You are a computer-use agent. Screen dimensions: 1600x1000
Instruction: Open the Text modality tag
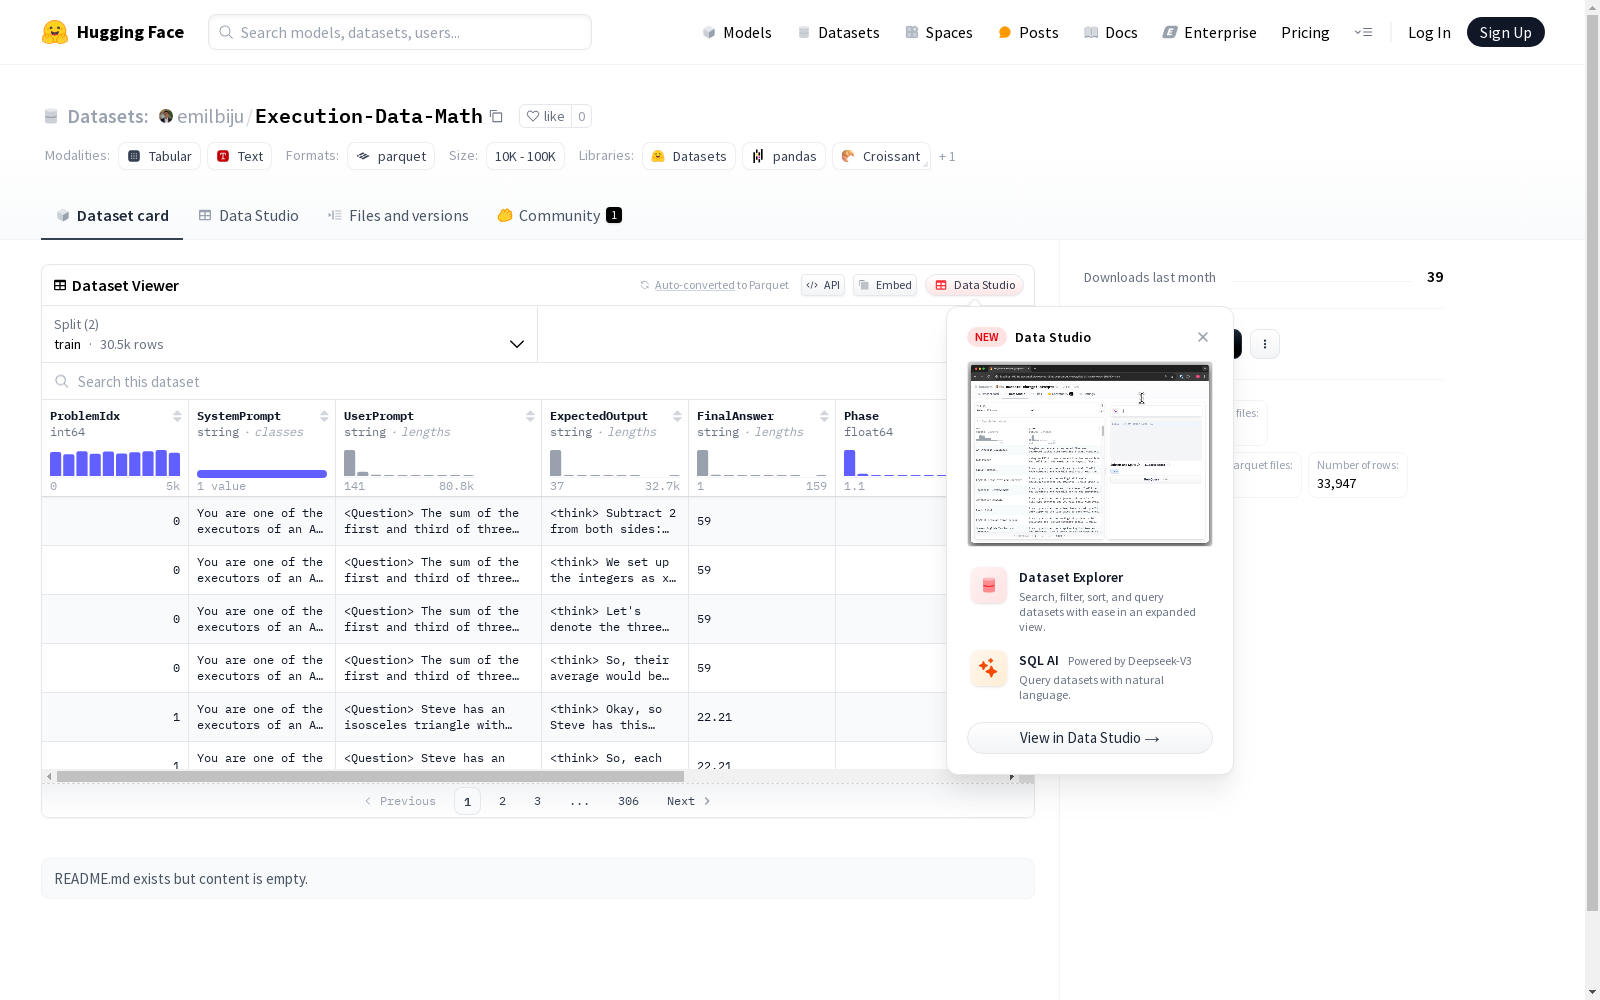coord(240,156)
